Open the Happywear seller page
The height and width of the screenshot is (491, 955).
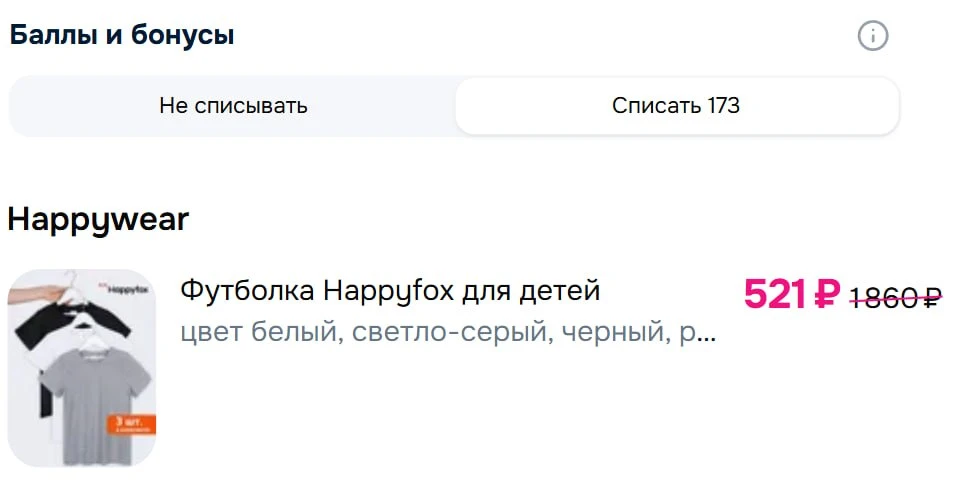tap(98, 220)
